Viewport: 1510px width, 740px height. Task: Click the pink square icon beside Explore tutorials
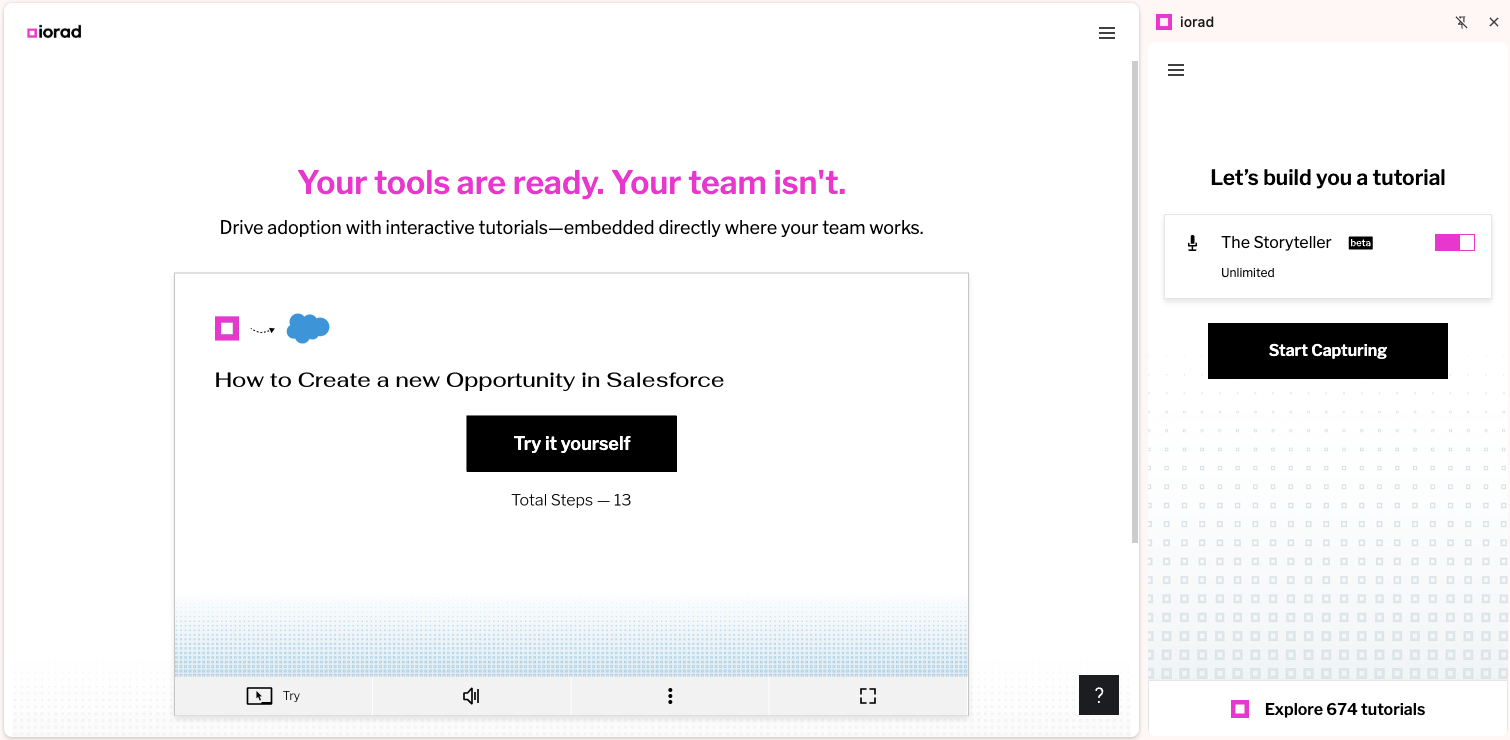pyautogui.click(x=1240, y=709)
